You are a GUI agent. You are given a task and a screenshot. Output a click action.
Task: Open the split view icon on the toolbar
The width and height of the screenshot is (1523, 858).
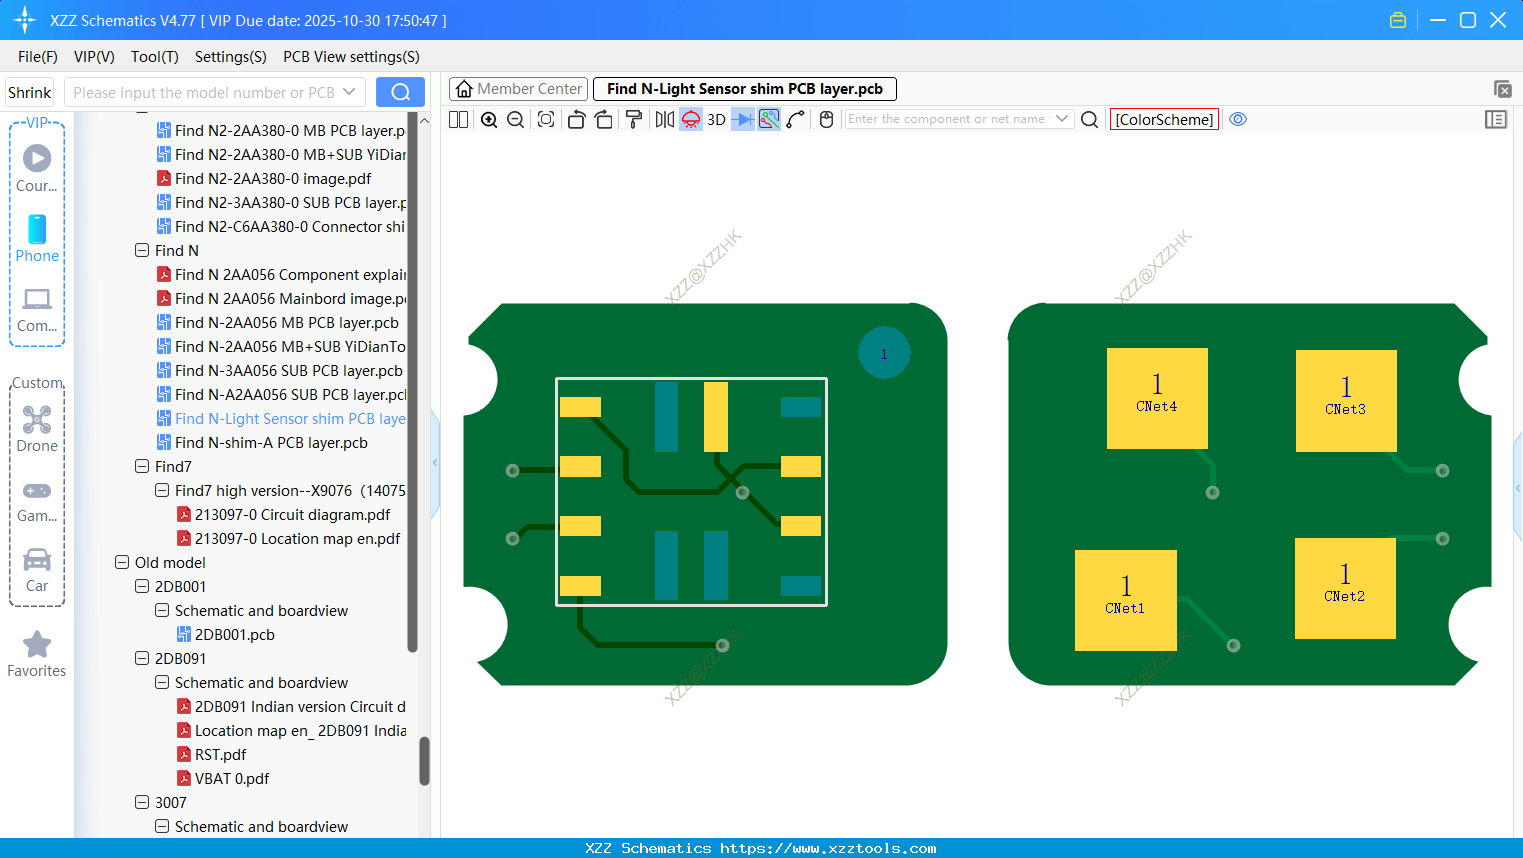click(x=457, y=119)
